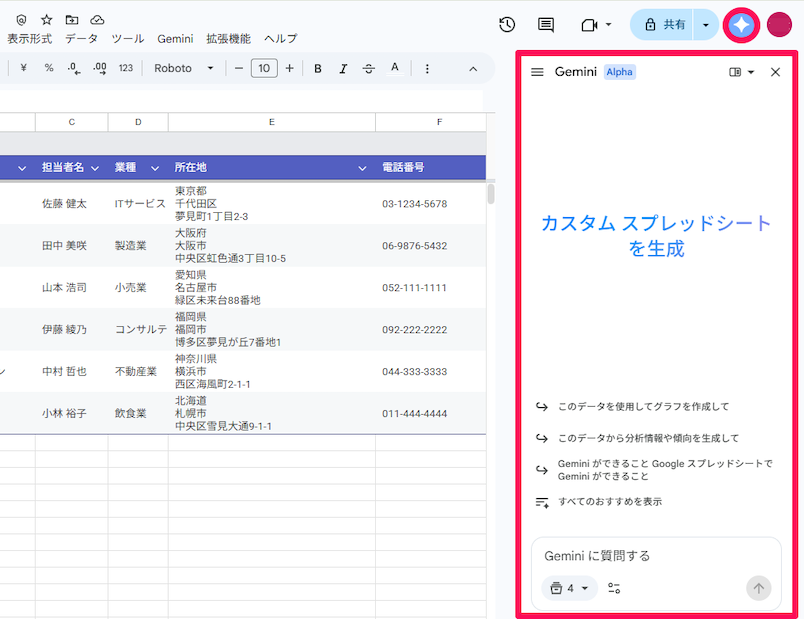
Task: Click the Gemini に質問する input field
Action: [x=656, y=556]
